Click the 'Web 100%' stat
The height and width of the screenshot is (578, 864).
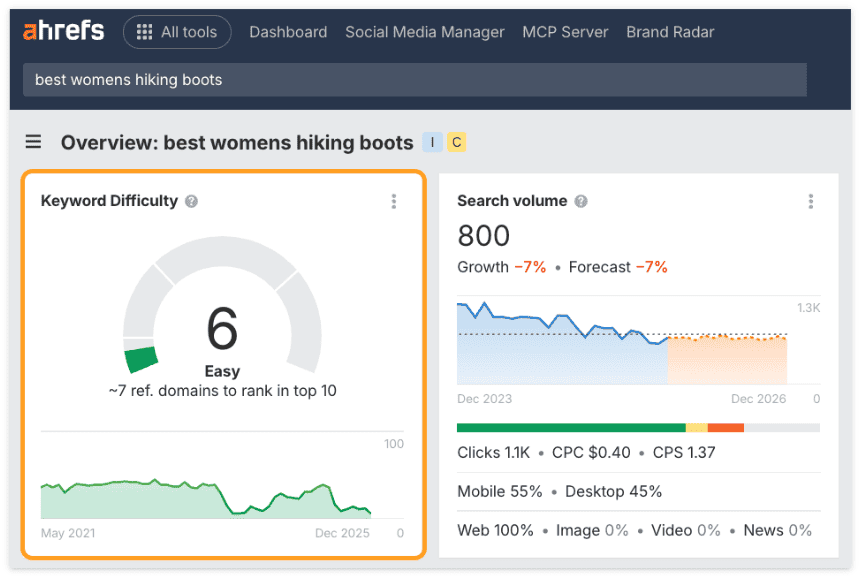pos(495,530)
